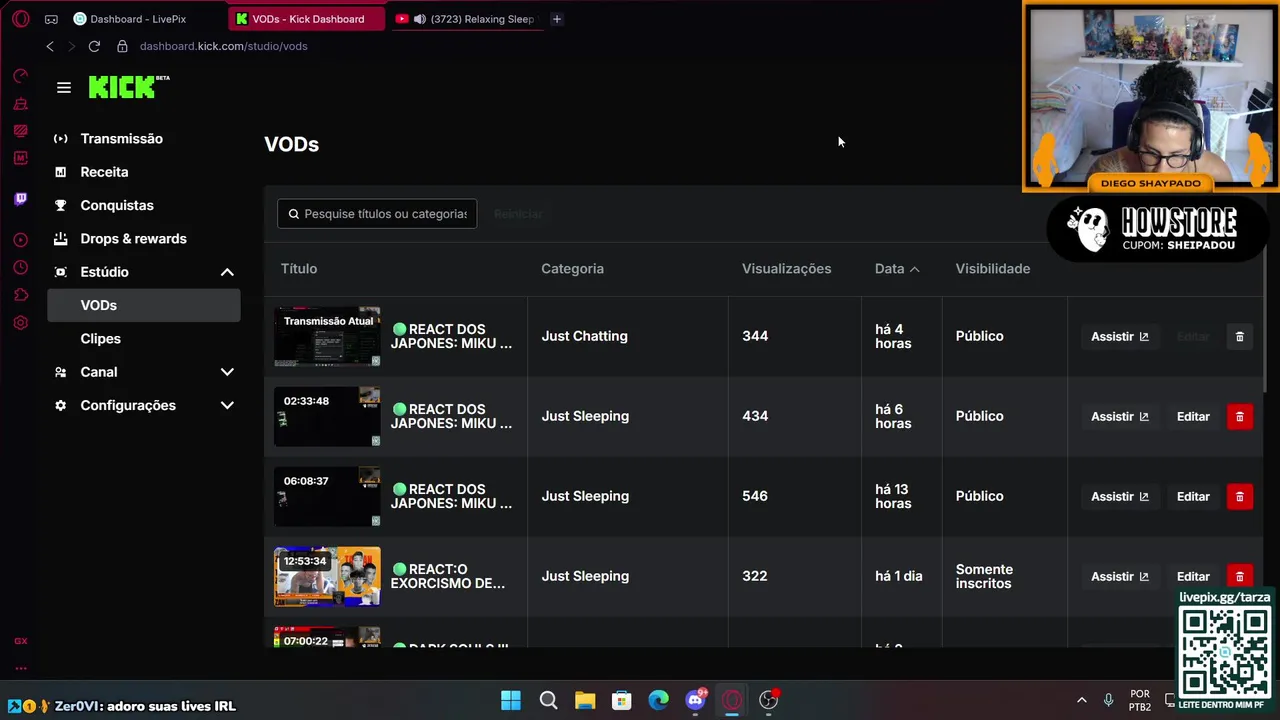Click Editar for the 12:53:34 VOD
This screenshot has height=720, width=1280.
(x=1193, y=576)
